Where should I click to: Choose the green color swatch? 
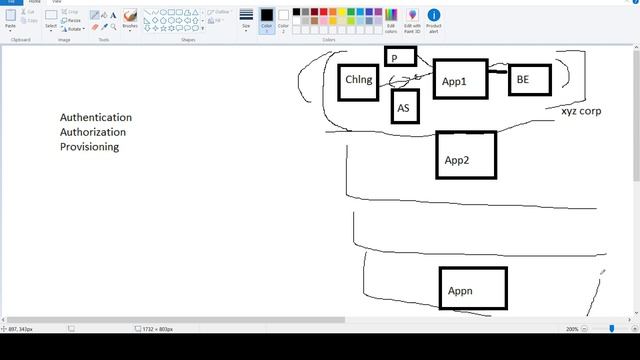351,12
